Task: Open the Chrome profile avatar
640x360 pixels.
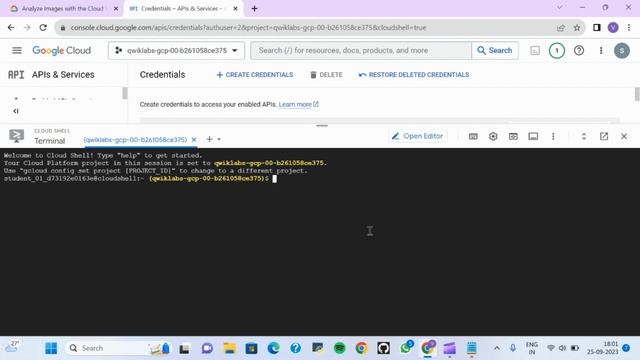Action: tap(613, 27)
